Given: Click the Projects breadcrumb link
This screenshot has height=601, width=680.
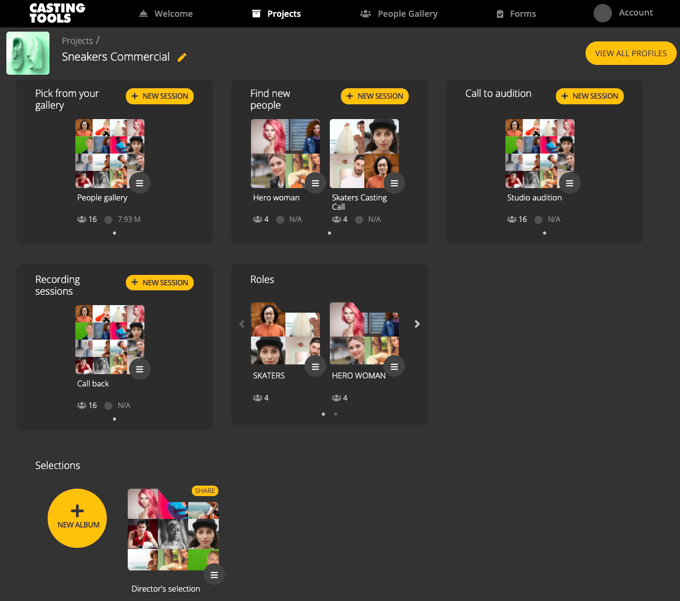Looking at the screenshot, I should tap(77, 41).
